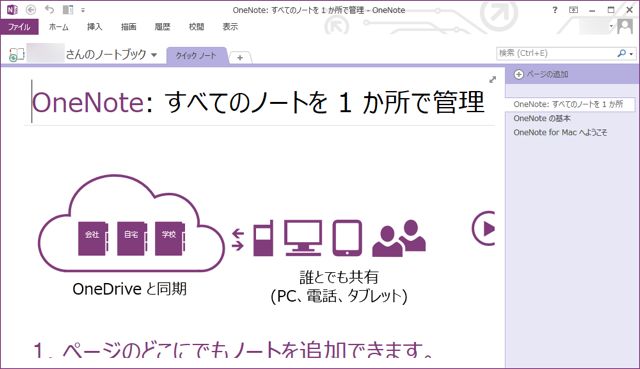Open the OneNote for Mac へようこそ page
Viewport: 640px width, 369px height.
(x=560, y=132)
